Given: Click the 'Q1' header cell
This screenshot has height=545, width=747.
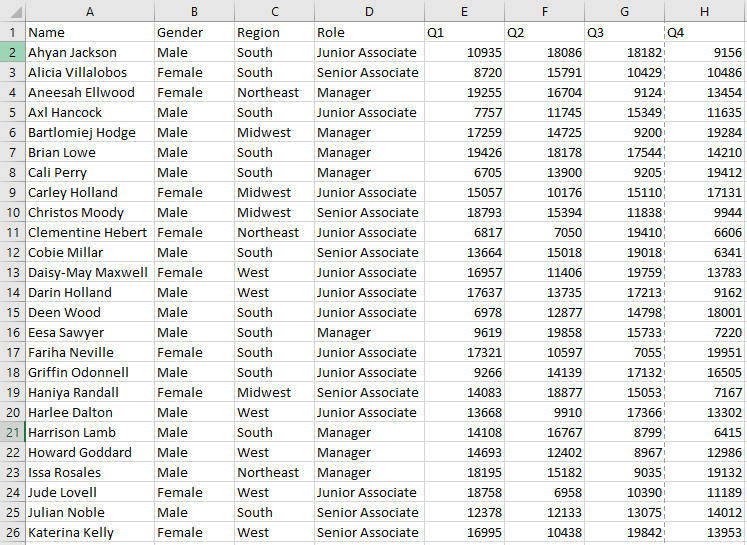Looking at the screenshot, I should point(464,32).
